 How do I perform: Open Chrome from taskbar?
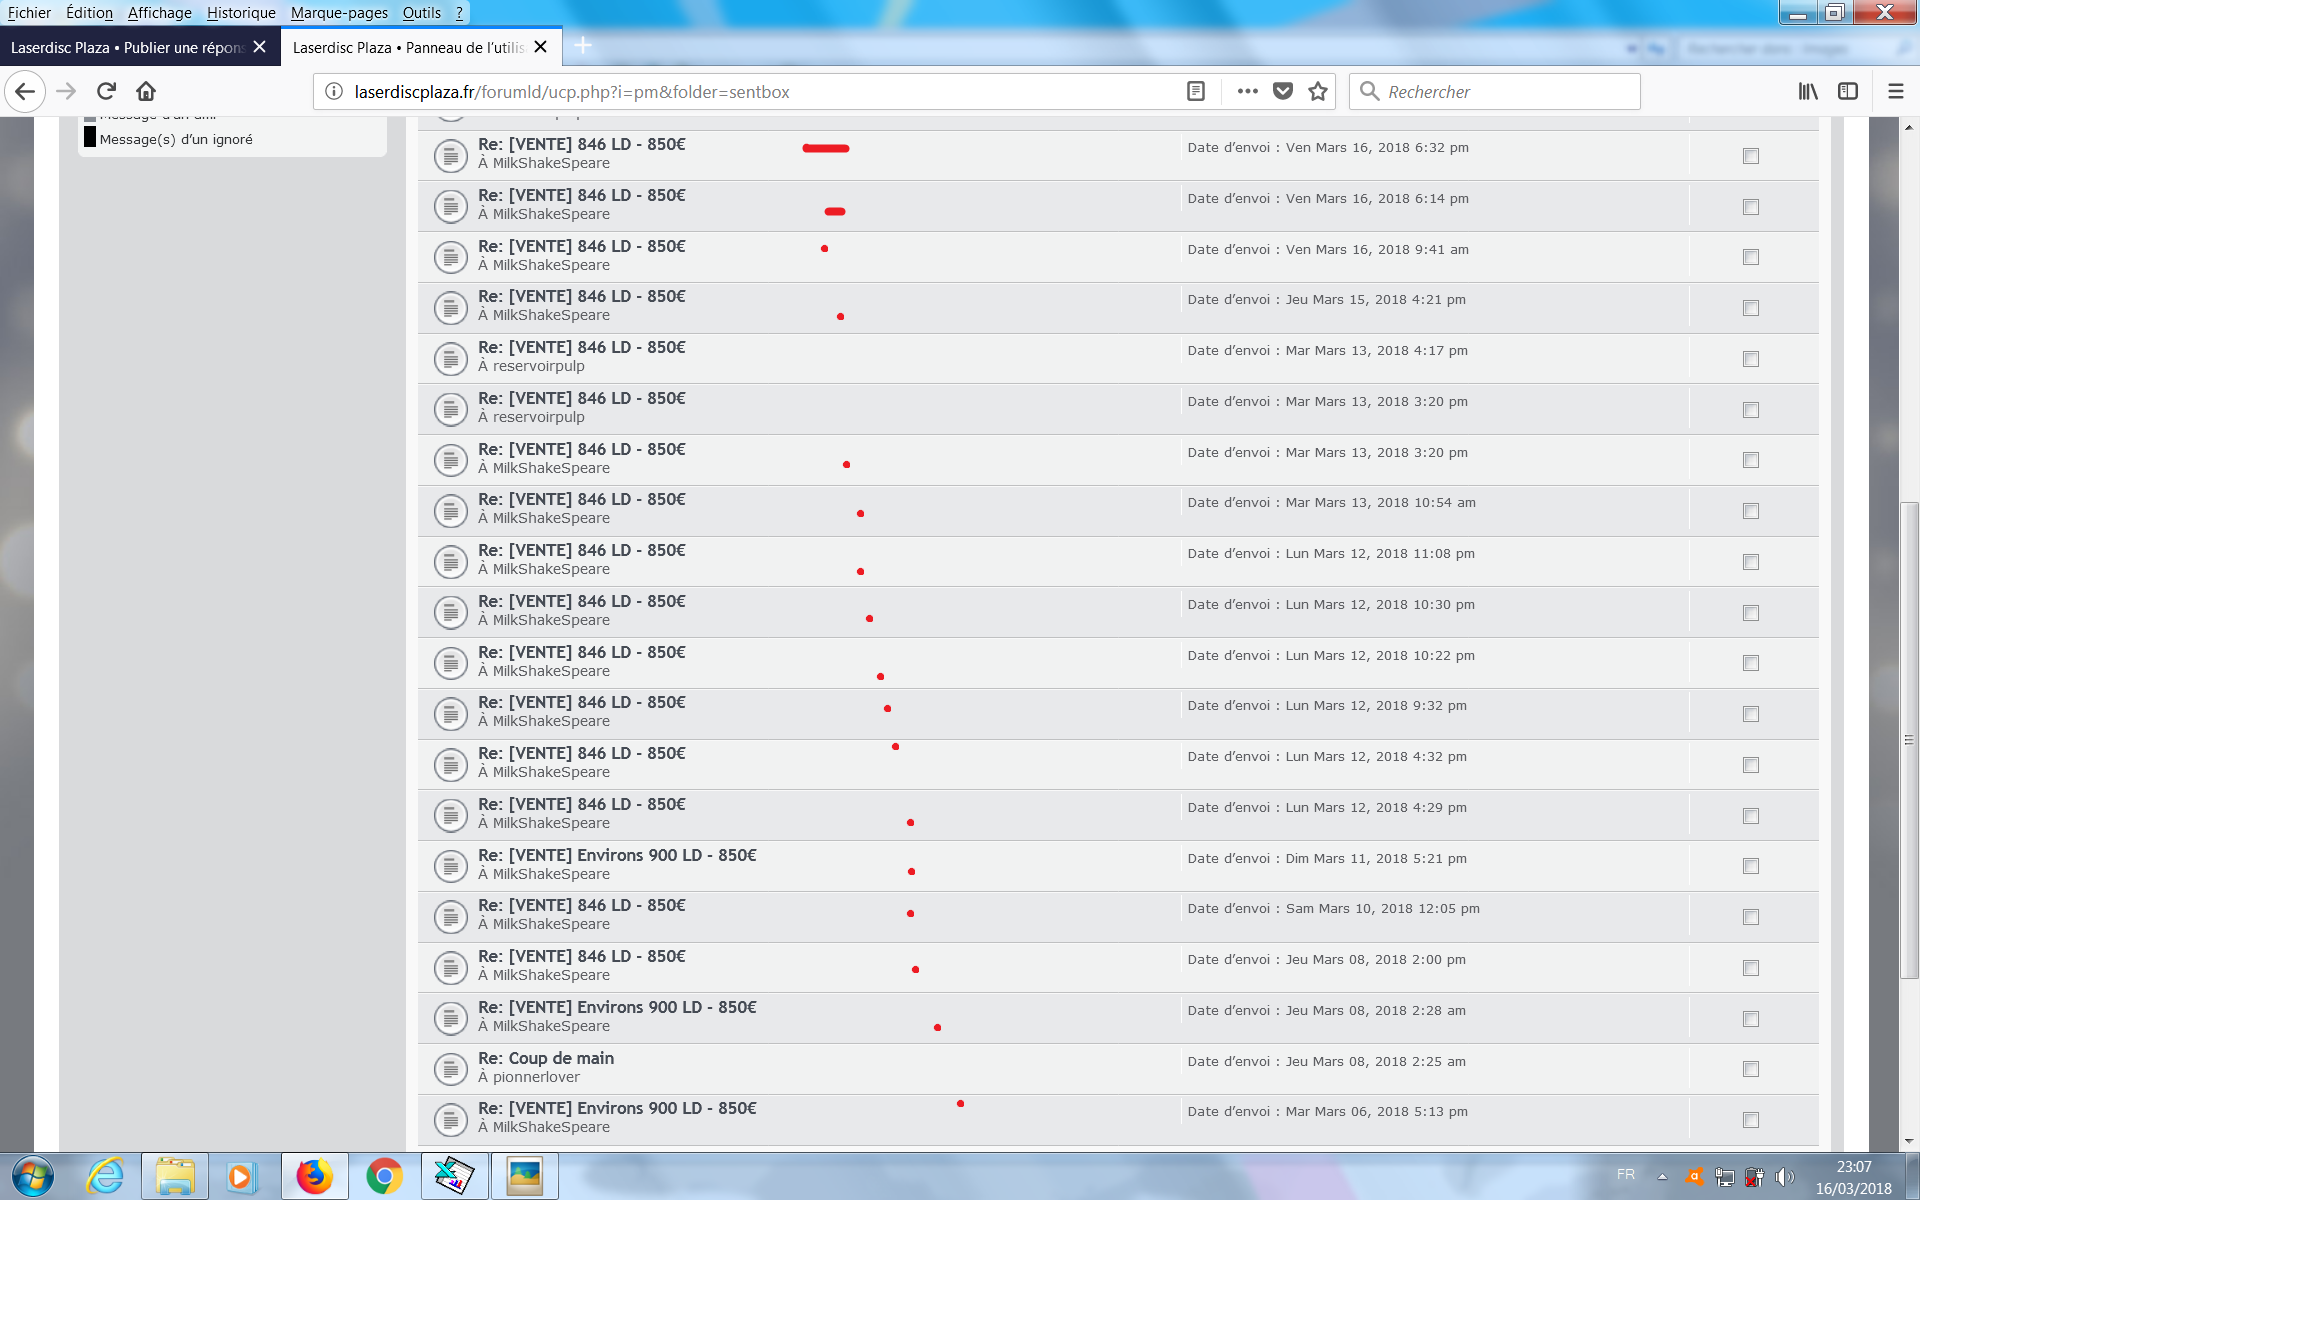pyautogui.click(x=384, y=1176)
